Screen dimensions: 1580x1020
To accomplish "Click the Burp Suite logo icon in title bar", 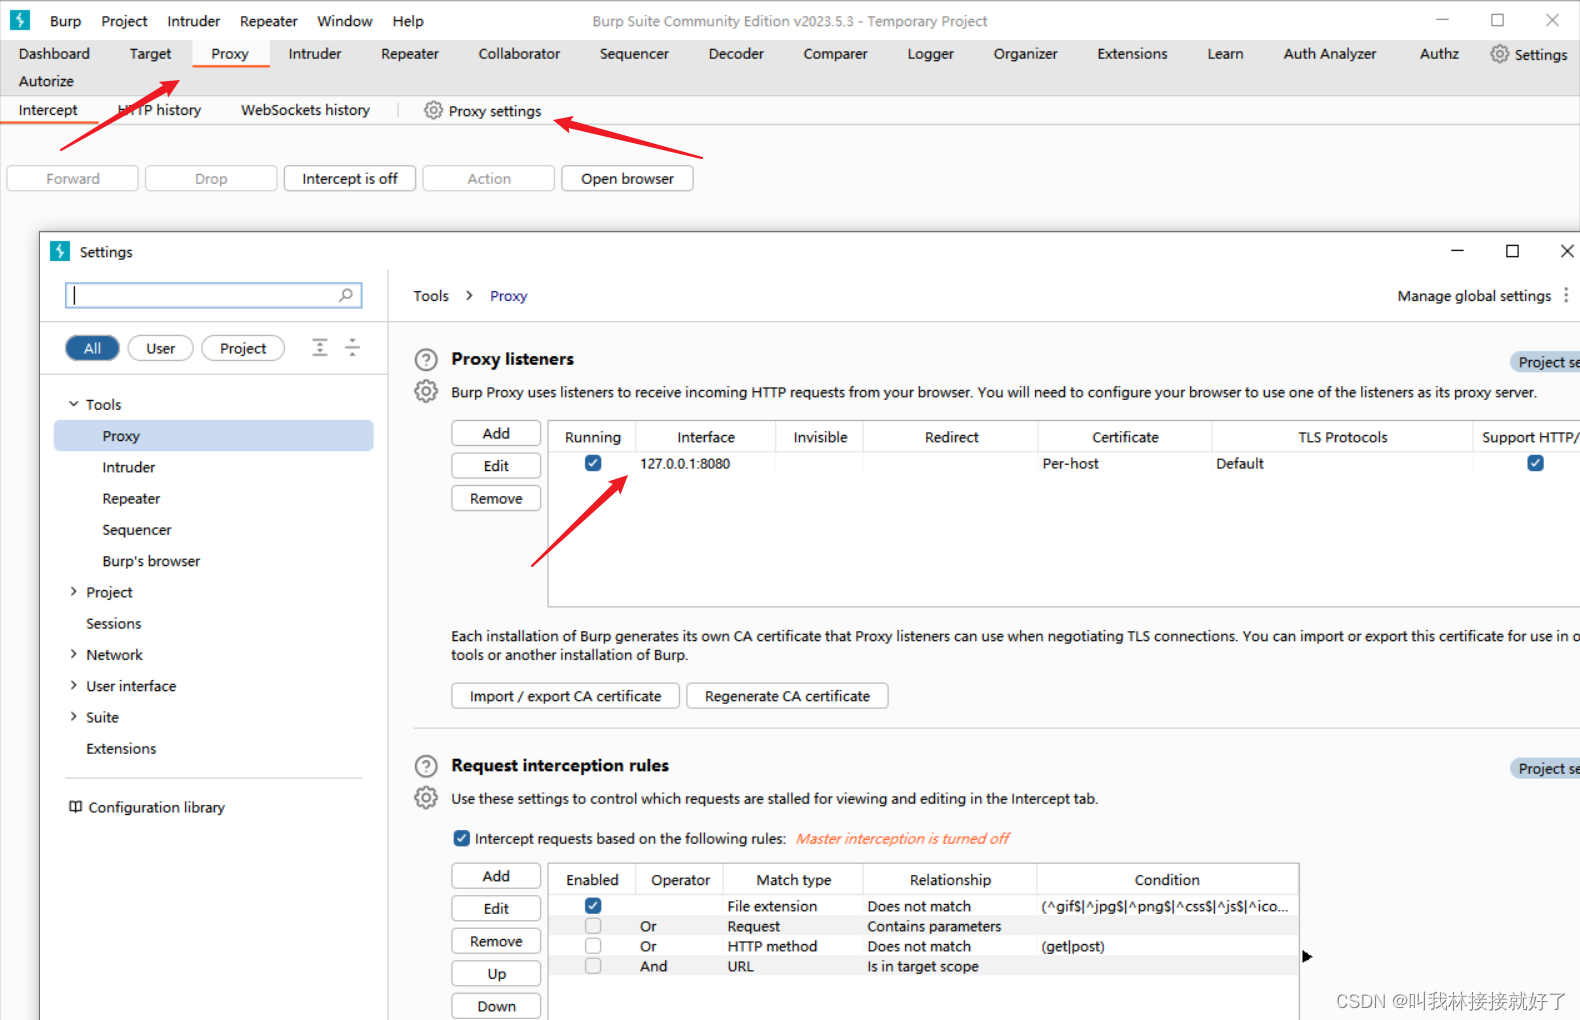I will pos(20,20).
